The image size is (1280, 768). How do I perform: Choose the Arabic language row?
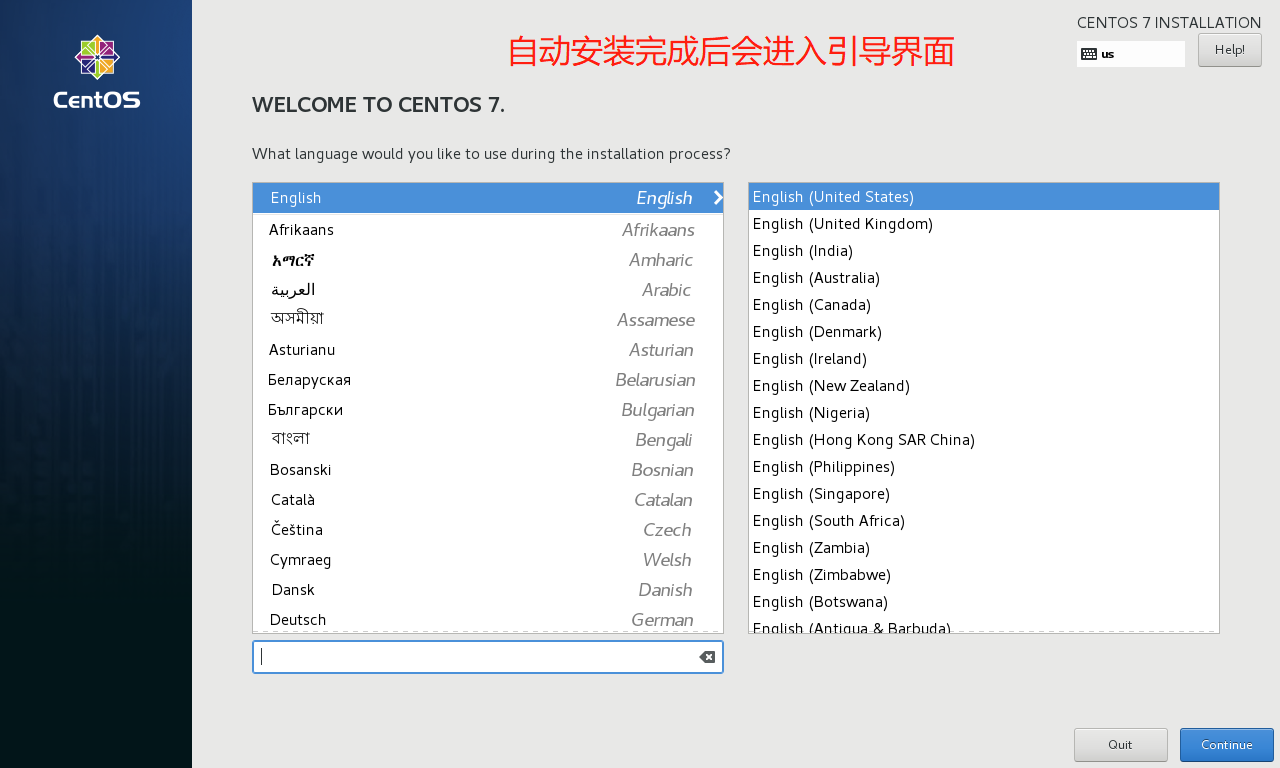click(488, 290)
